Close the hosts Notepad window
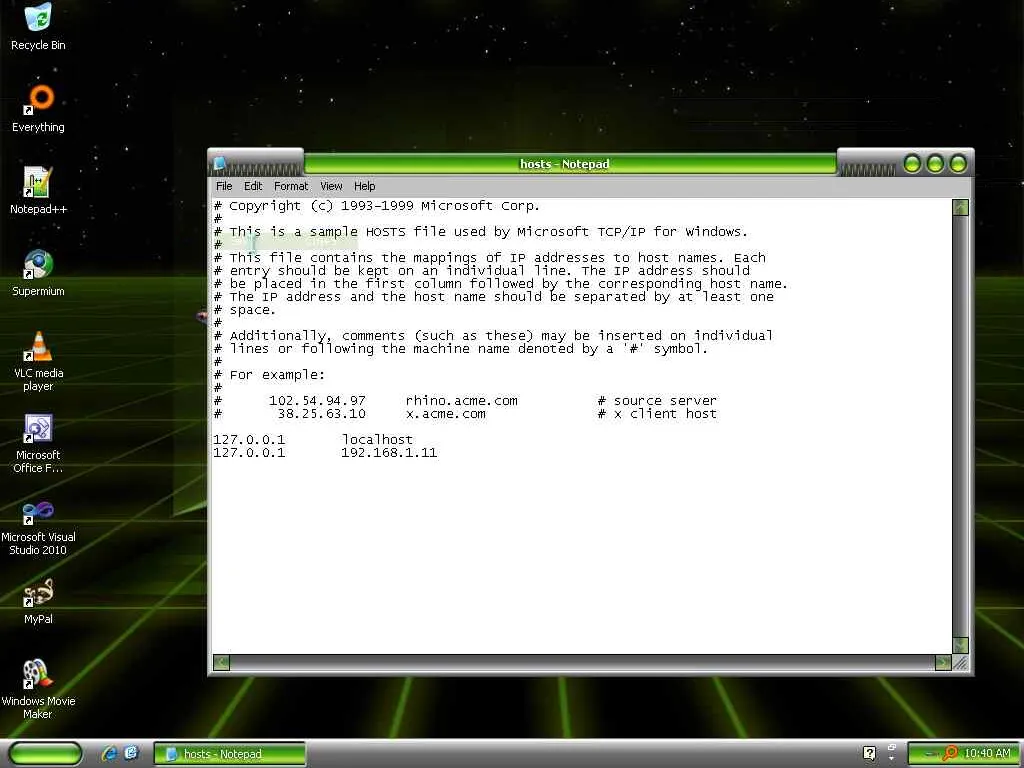The height and width of the screenshot is (768, 1024). coord(957,163)
